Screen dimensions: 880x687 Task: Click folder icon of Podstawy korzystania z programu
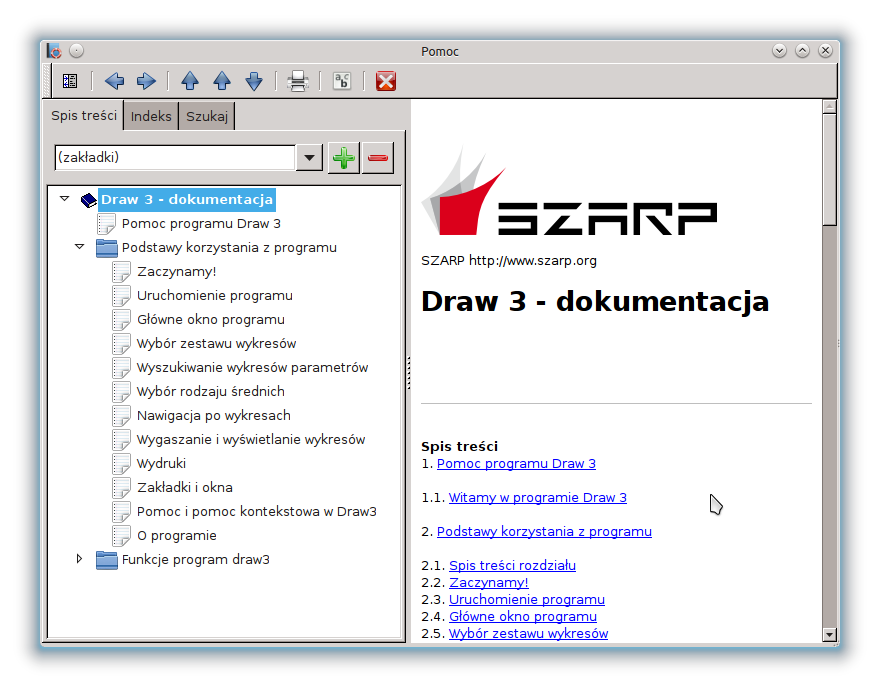coord(107,248)
